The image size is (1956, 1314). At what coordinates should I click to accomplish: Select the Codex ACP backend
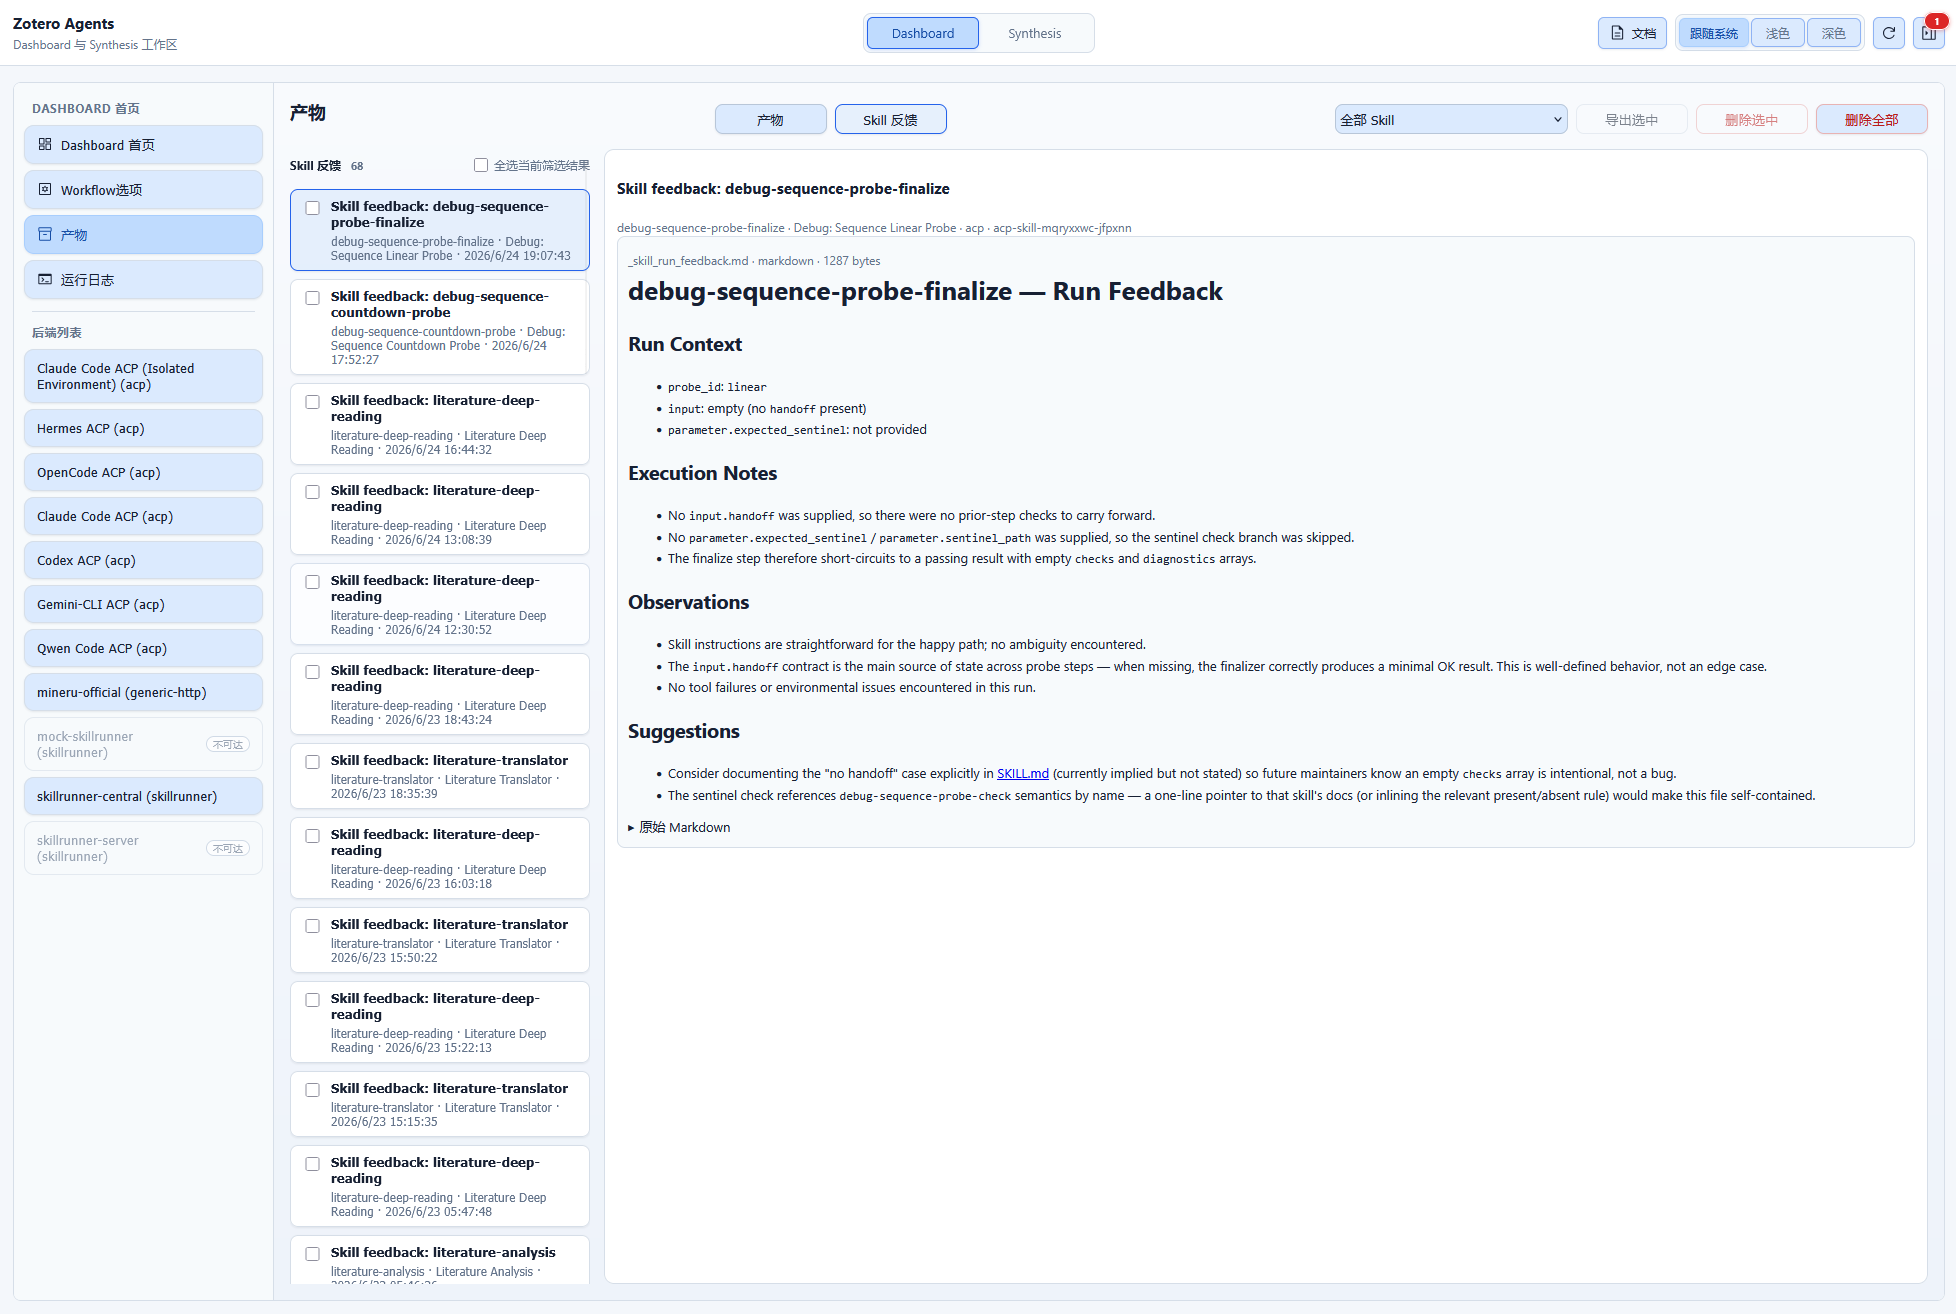[x=143, y=560]
